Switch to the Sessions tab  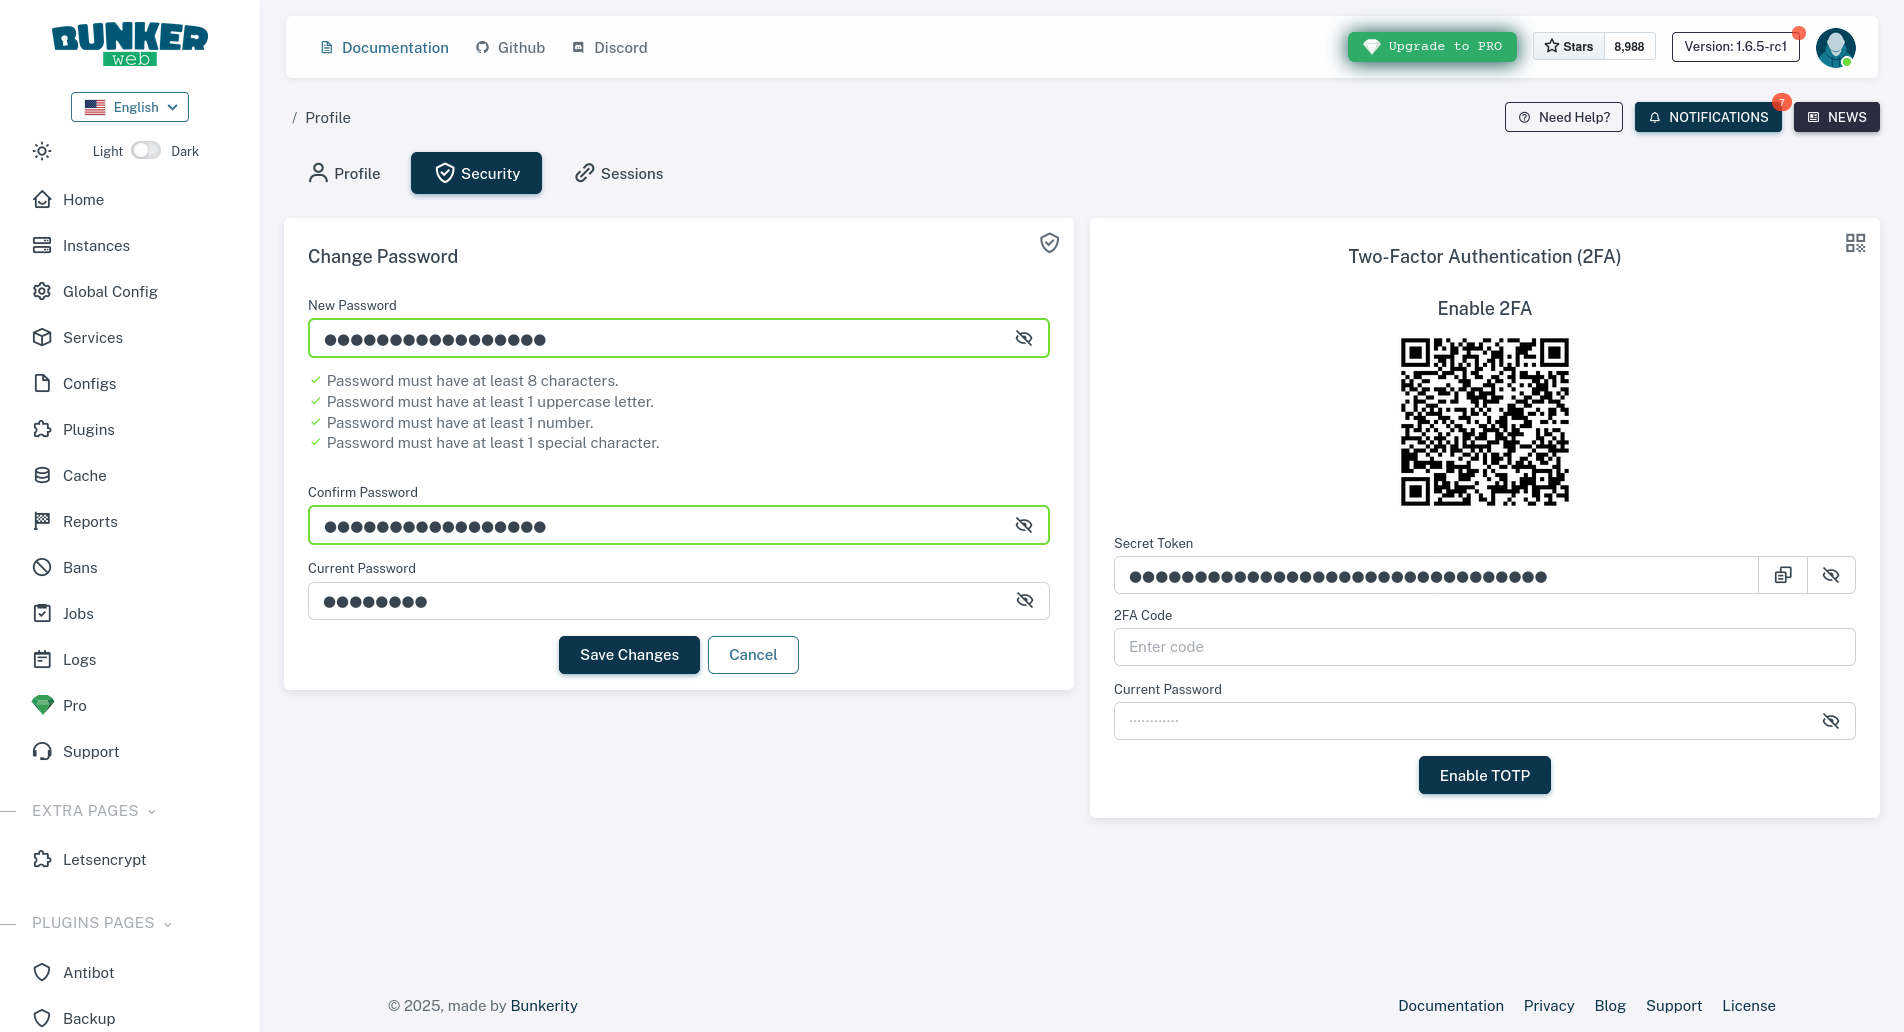[619, 173]
